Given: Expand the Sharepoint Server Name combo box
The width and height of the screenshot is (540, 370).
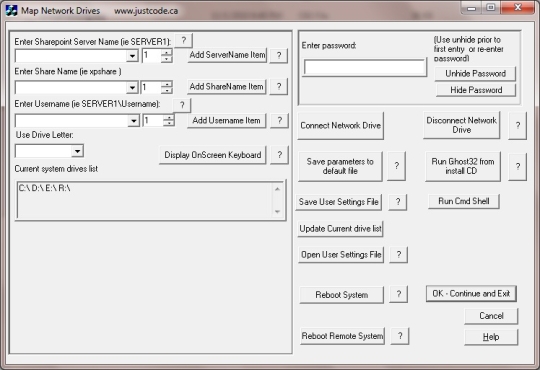Looking at the screenshot, I should click(132, 56).
